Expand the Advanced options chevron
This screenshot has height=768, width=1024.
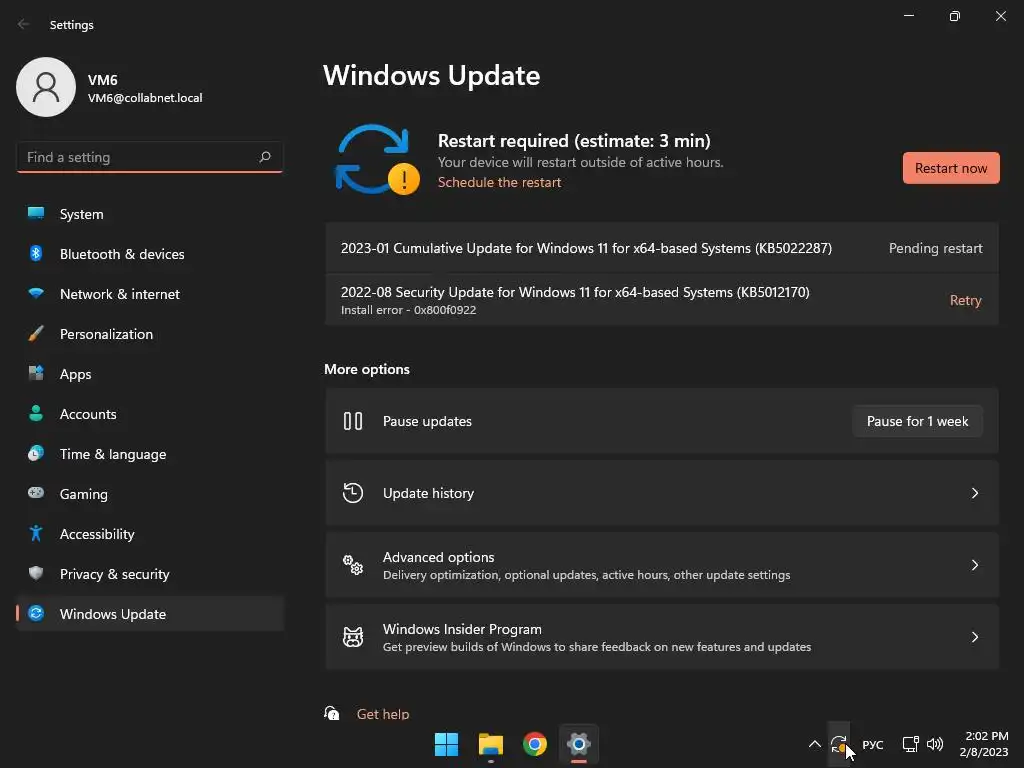(974, 565)
